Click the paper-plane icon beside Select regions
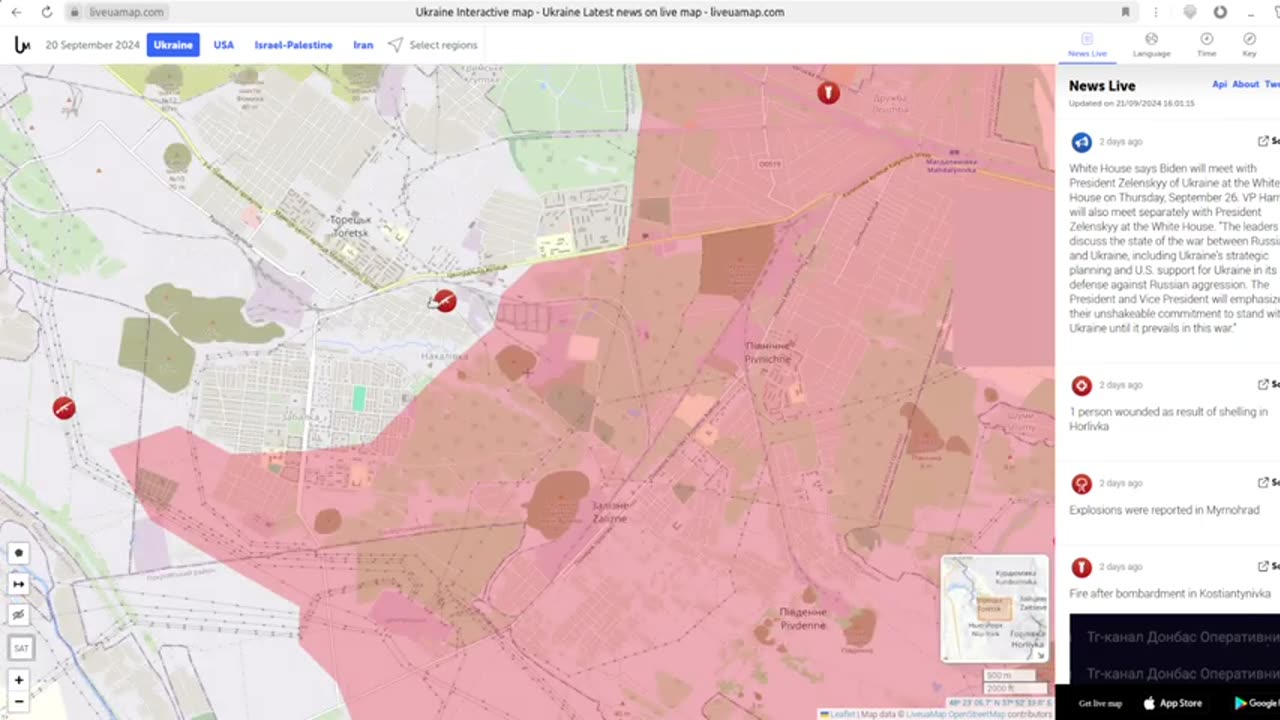1280x720 pixels. [x=396, y=45]
